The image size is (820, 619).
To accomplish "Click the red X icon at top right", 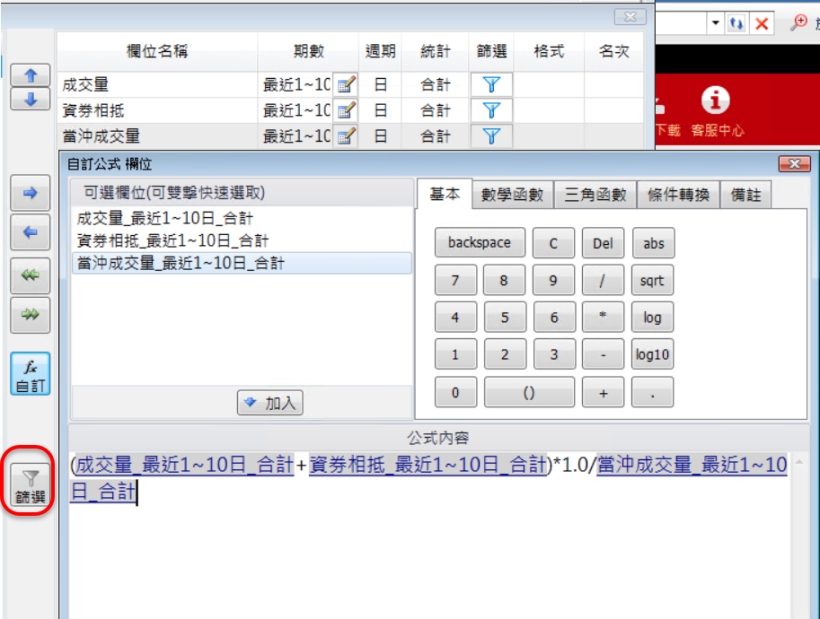I will [759, 22].
